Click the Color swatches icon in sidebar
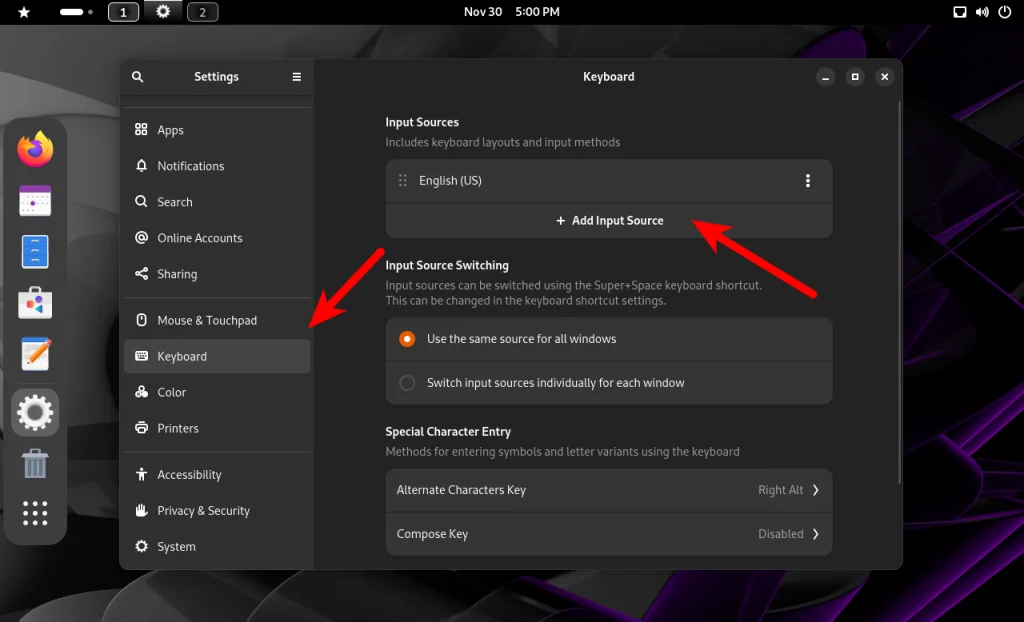Image resolution: width=1024 pixels, height=622 pixels. pyautogui.click(x=141, y=391)
